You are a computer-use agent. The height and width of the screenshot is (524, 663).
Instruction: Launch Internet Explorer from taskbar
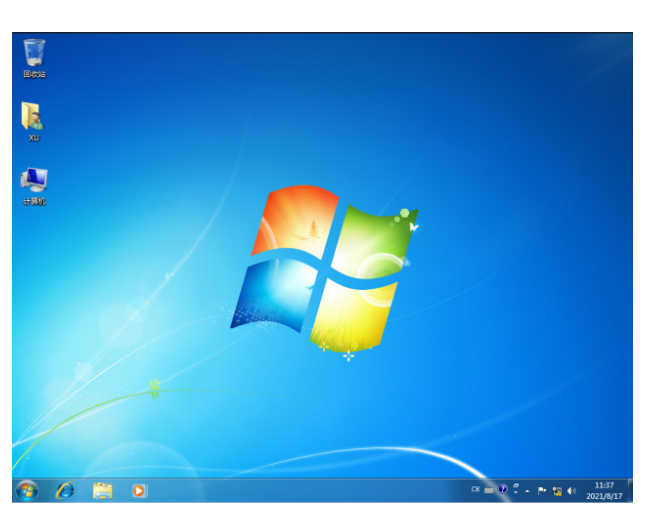click(65, 491)
